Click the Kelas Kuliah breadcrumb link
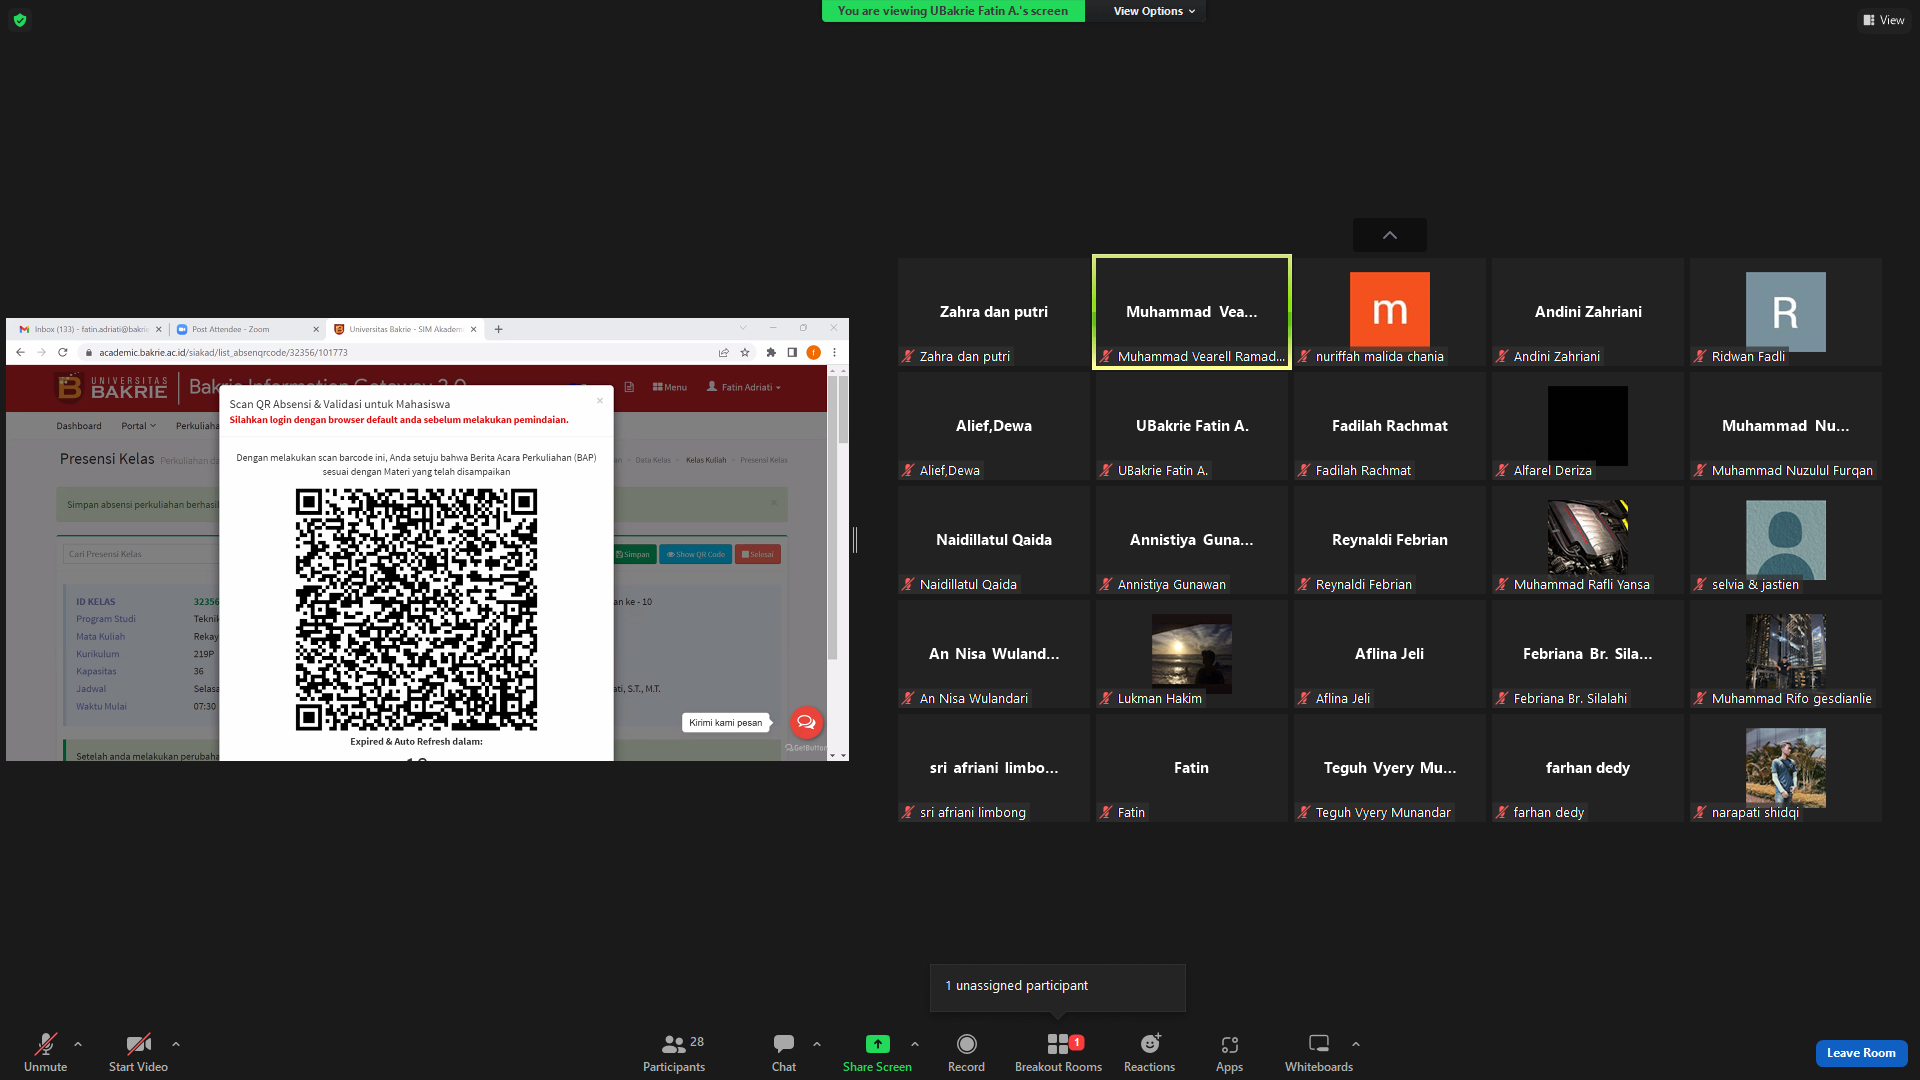1920x1080 pixels. 706,460
